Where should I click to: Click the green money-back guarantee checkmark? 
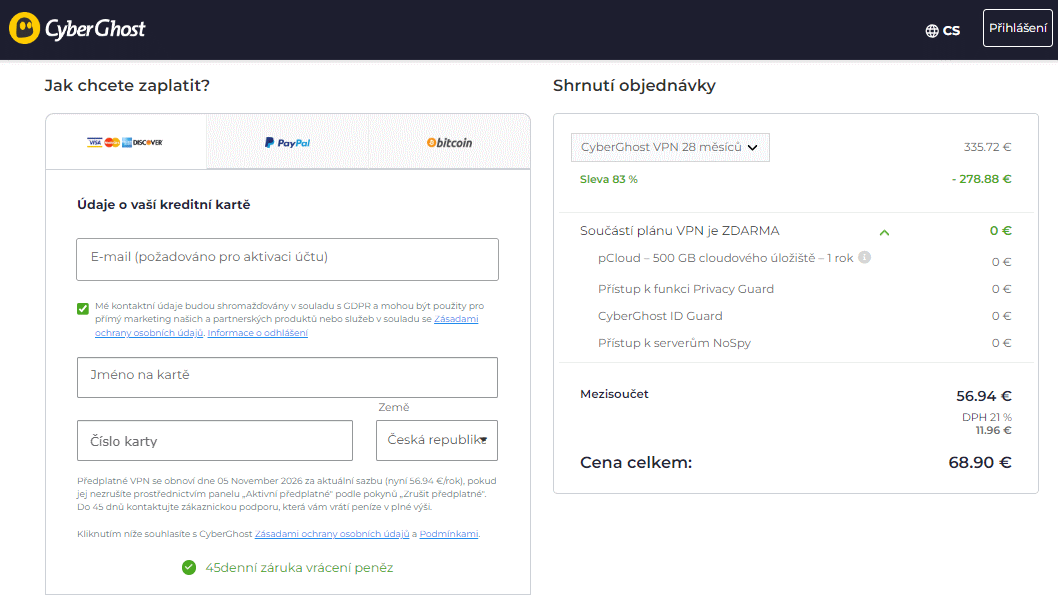pos(190,567)
